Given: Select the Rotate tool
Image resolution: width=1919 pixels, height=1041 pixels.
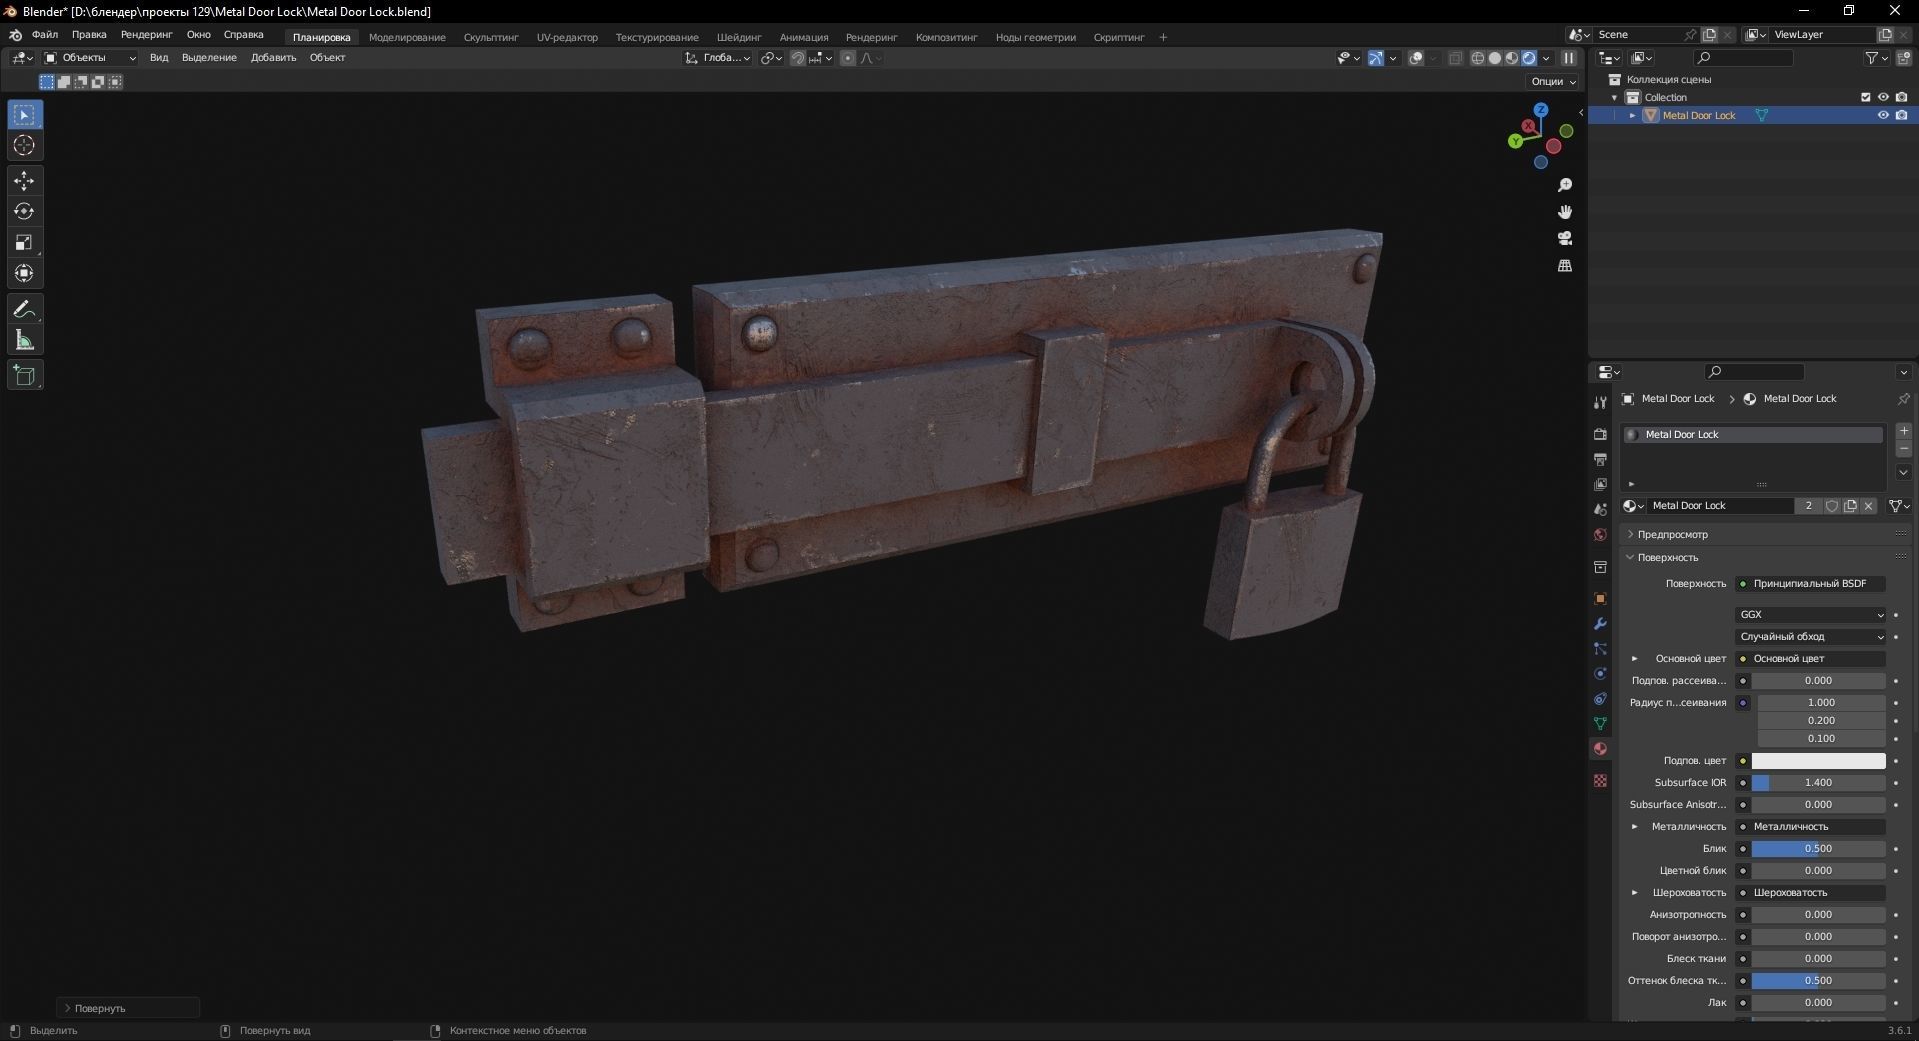Looking at the screenshot, I should (24, 211).
